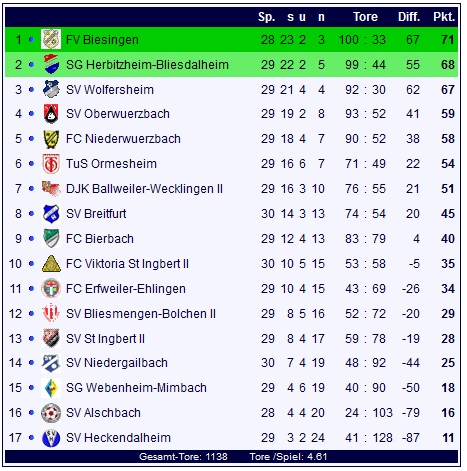This screenshot has height=471, width=467.
Task: Click the SV Heckendalheim blue round crest
Action: (51, 438)
